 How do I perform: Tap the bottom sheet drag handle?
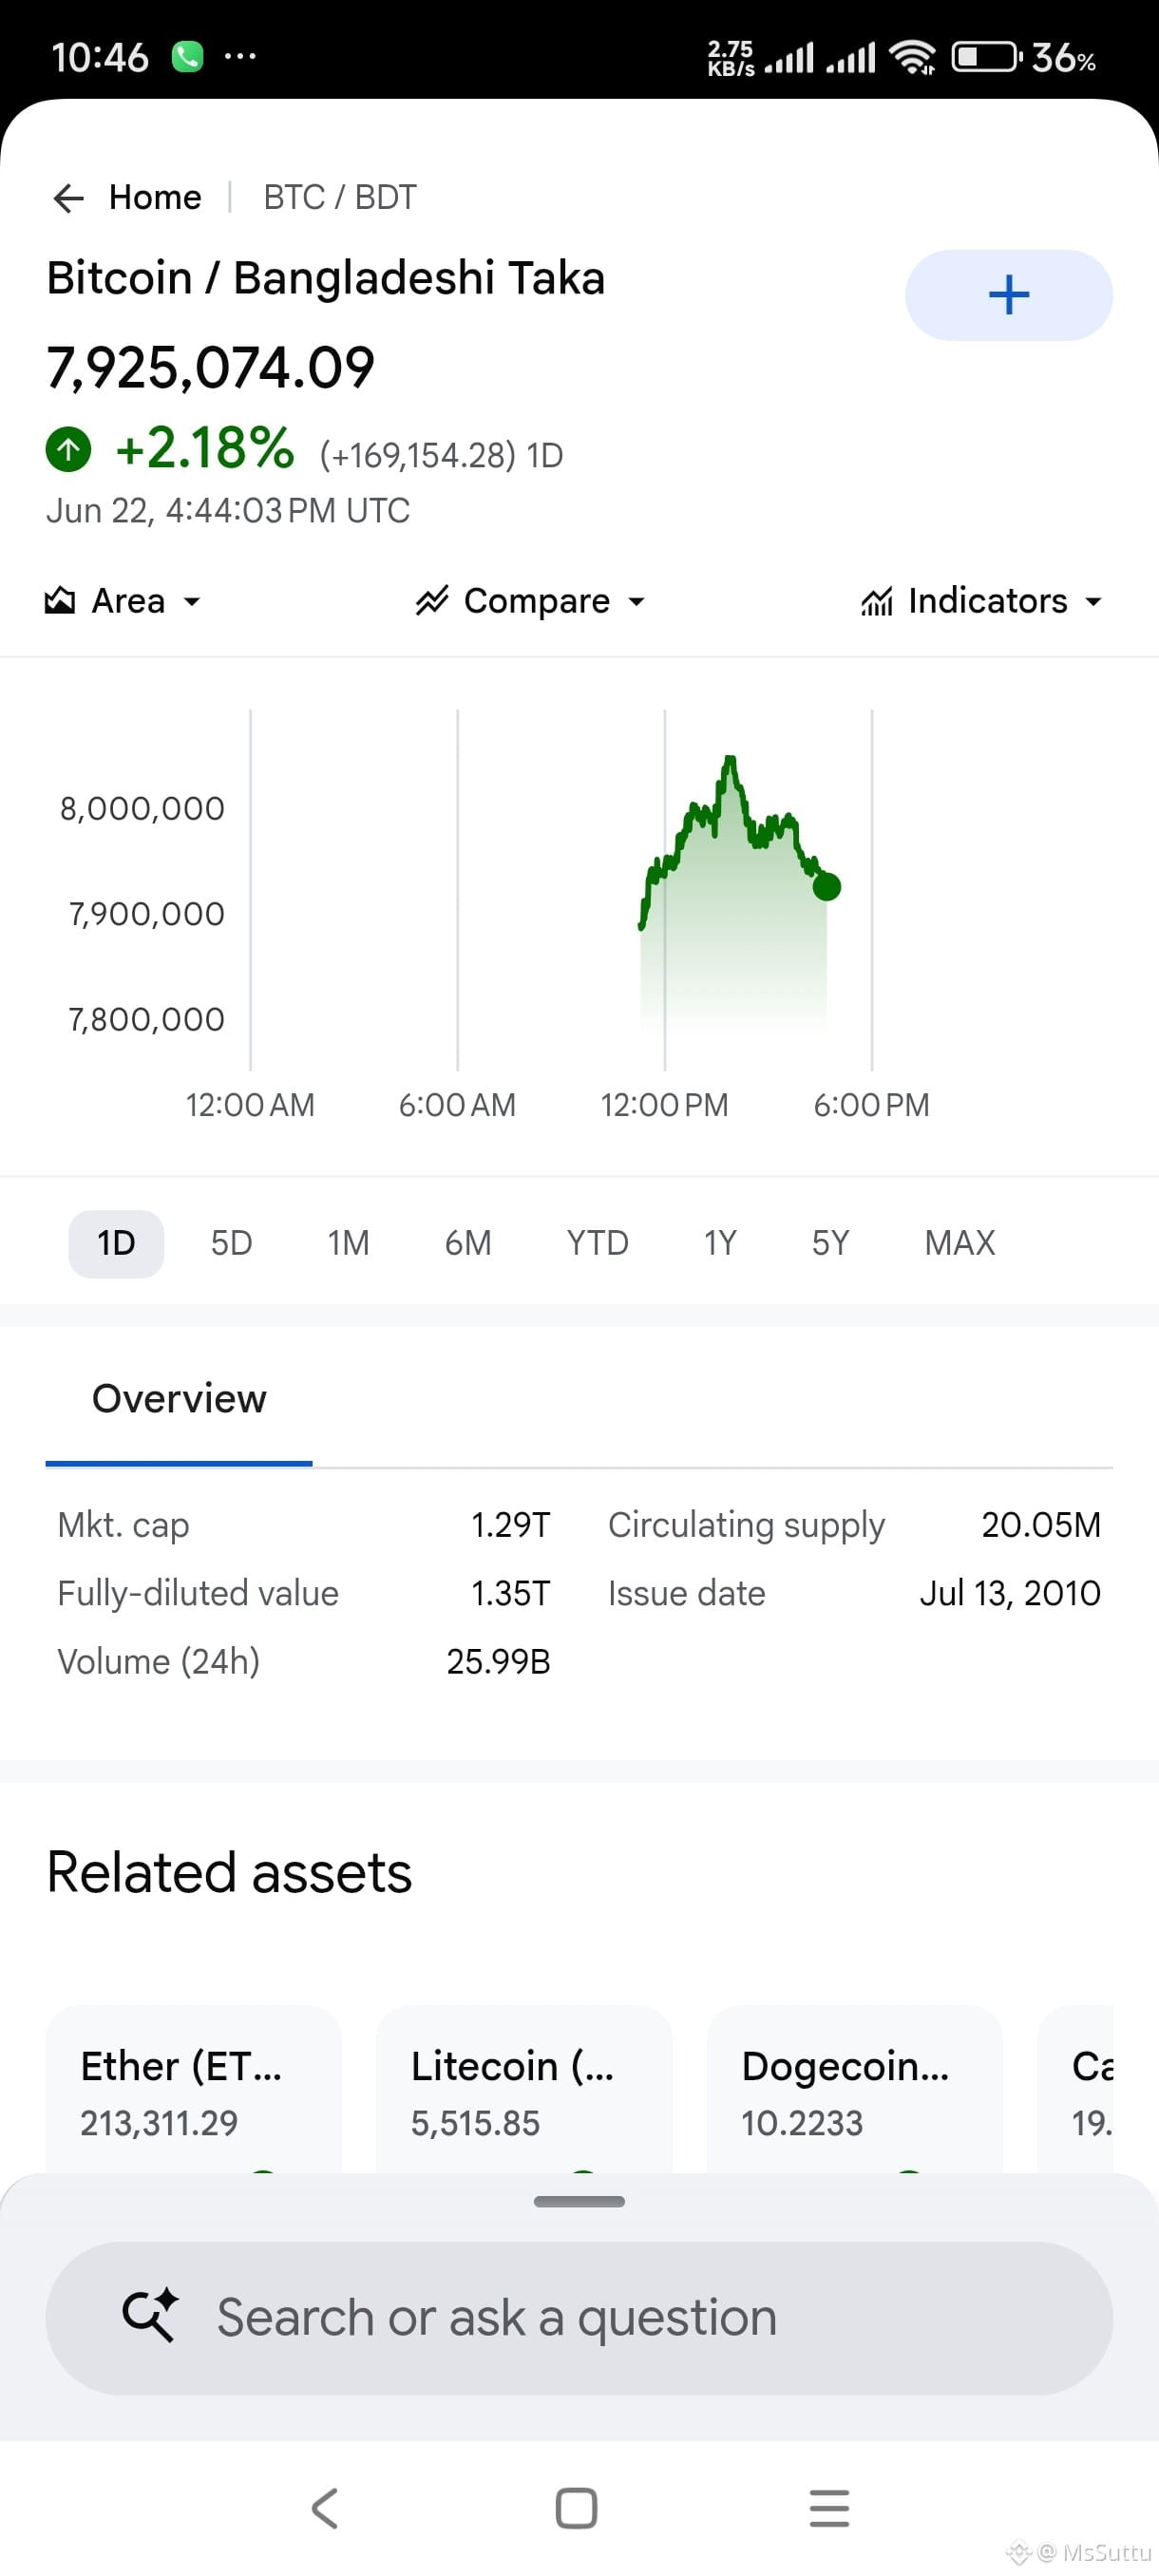(579, 2201)
